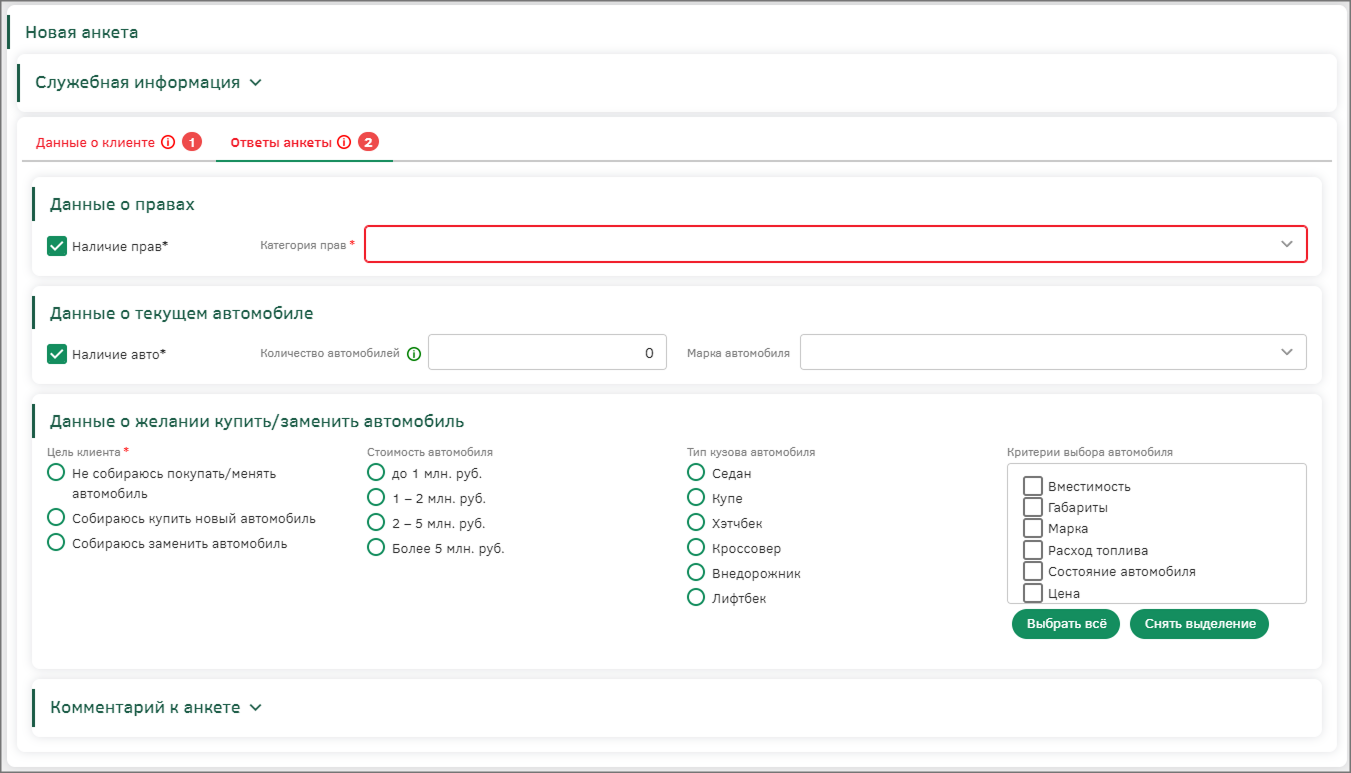Image resolution: width=1351 pixels, height=773 pixels.
Task: Switch to Данные о клиенте tab
Action: coord(95,143)
